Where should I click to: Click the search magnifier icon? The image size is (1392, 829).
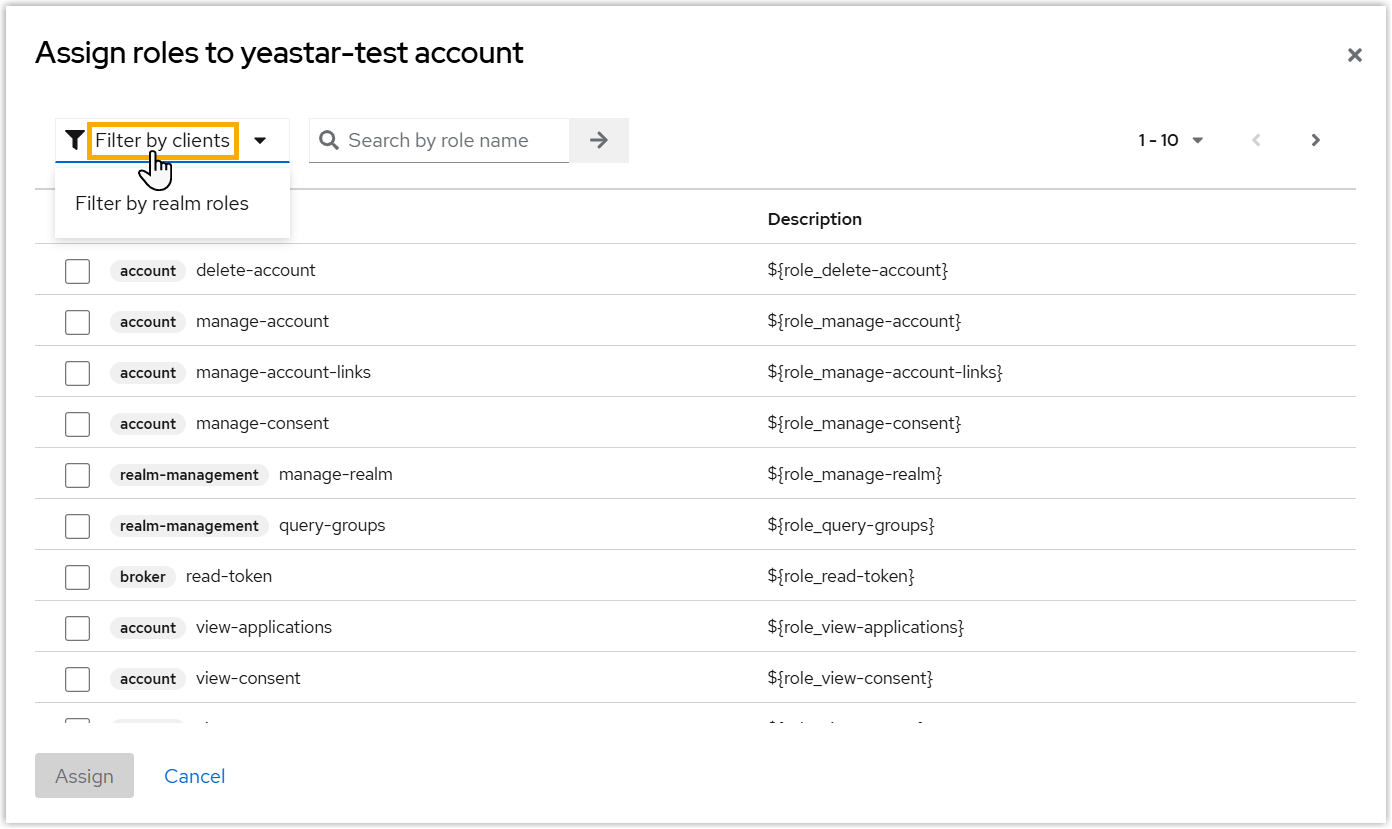329,141
